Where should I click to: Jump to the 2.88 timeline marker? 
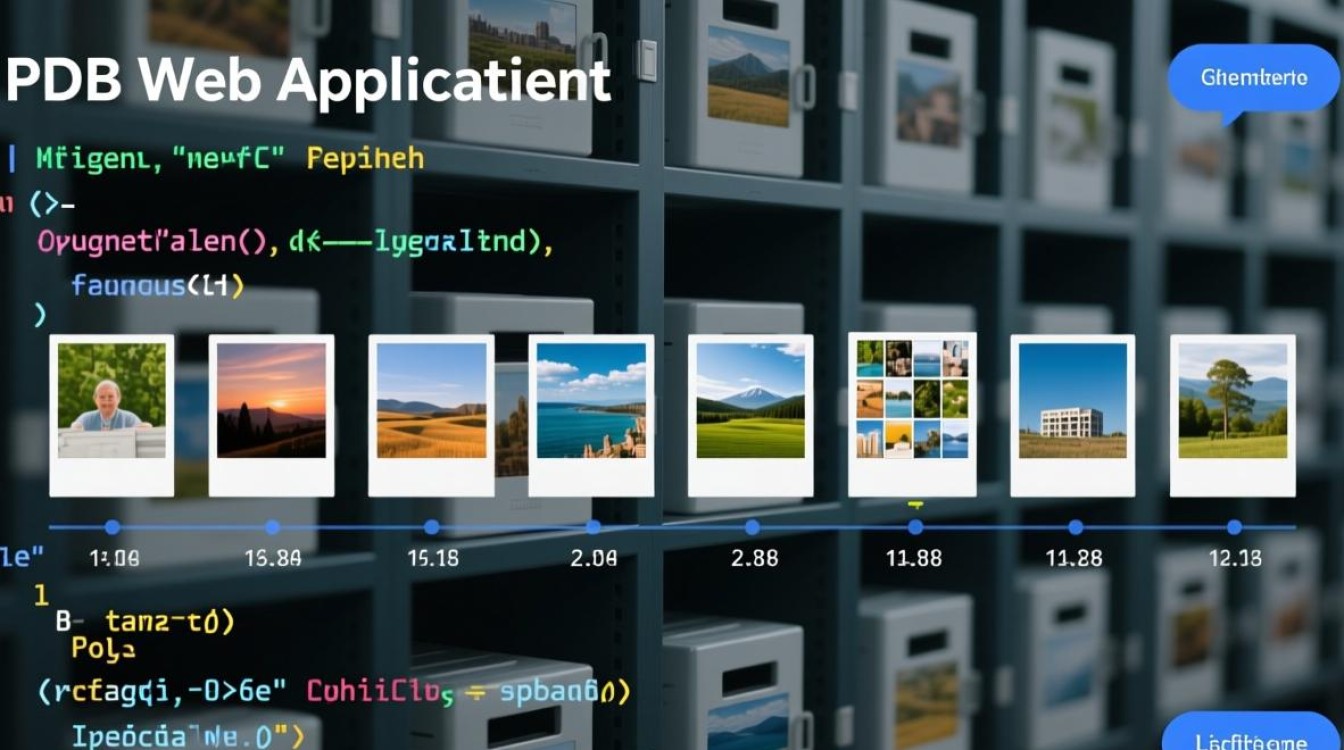click(x=752, y=527)
